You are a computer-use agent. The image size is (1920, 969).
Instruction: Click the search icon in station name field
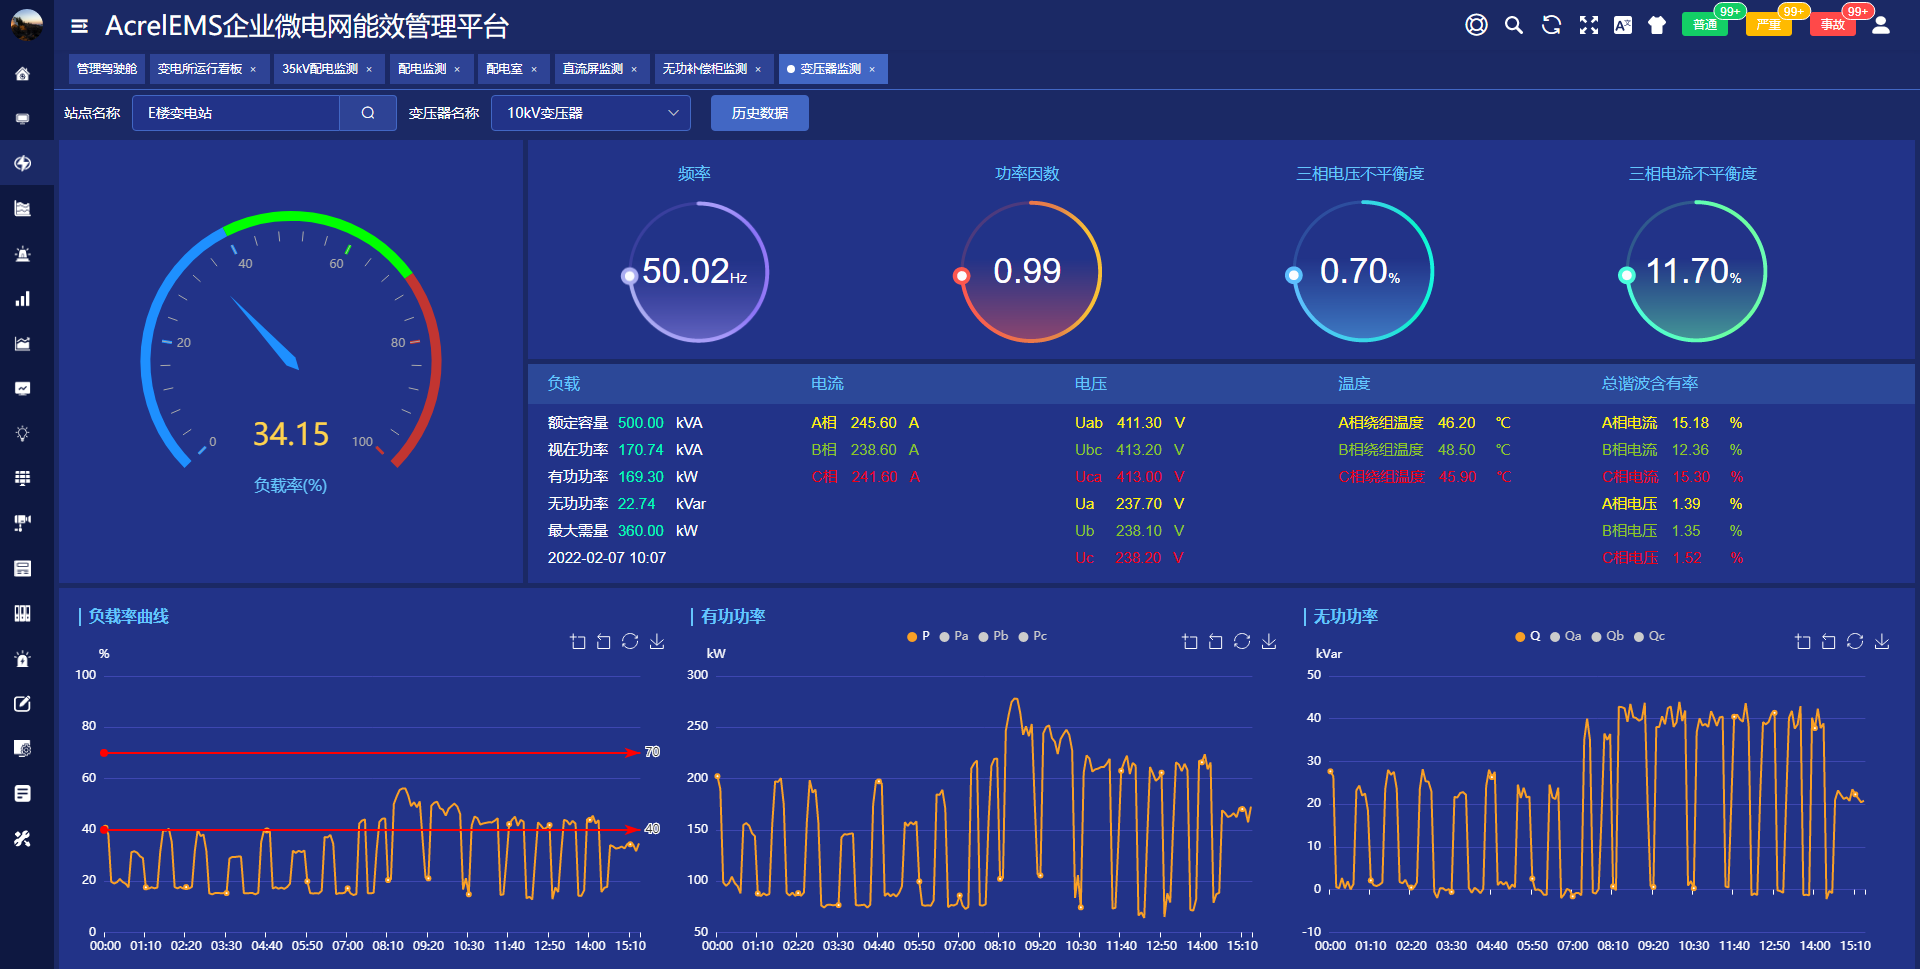(368, 113)
